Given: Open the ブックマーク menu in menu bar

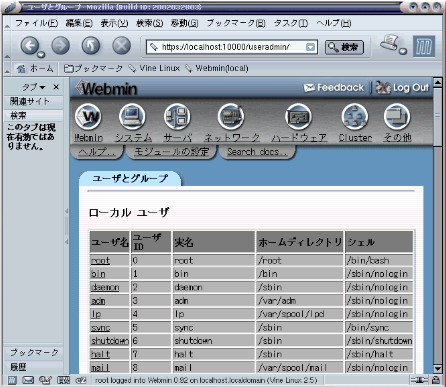Looking at the screenshot, I should click(x=236, y=23).
